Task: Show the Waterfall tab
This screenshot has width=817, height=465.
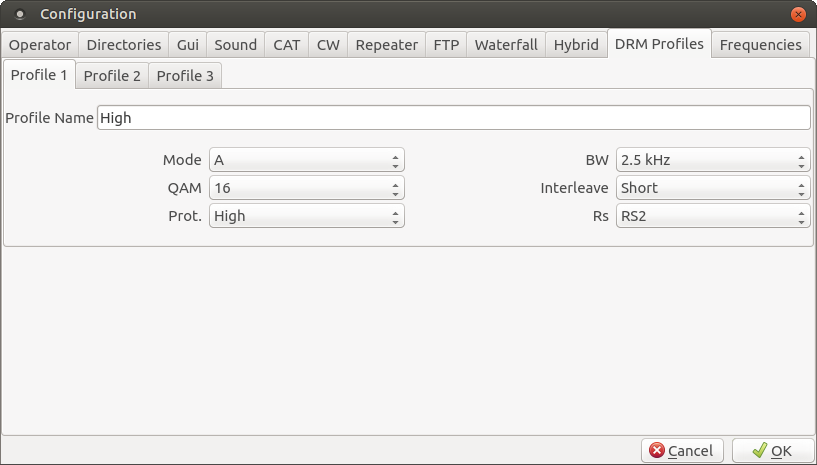Action: point(506,45)
